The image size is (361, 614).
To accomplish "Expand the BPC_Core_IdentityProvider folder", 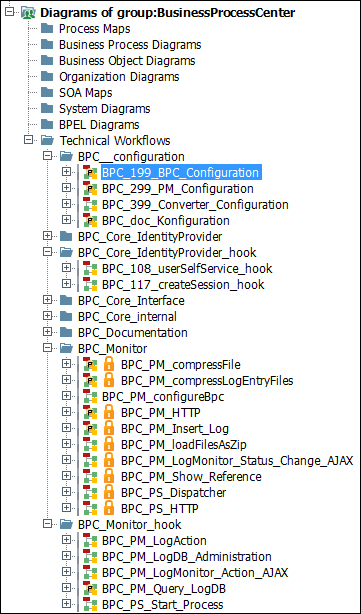I will pyautogui.click(x=47, y=237).
